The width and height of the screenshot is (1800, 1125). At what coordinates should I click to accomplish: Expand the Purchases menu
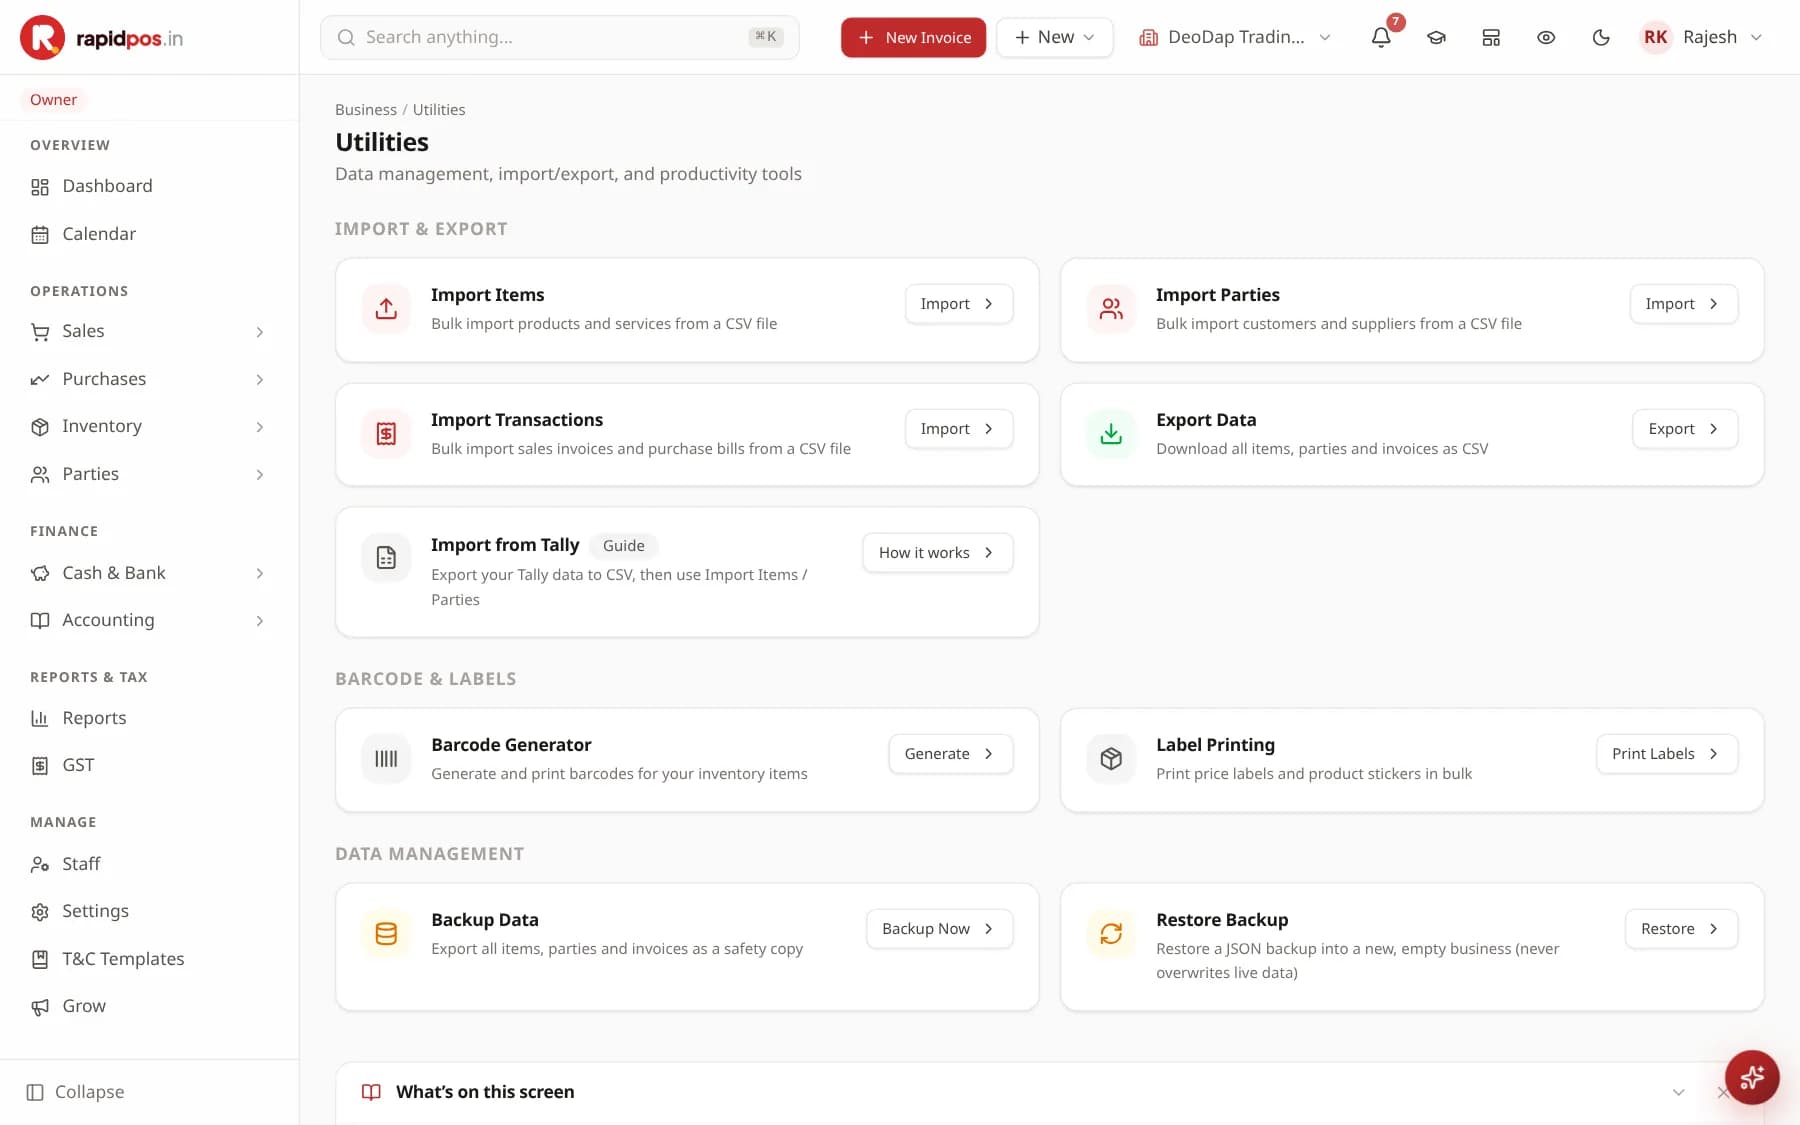coord(150,379)
